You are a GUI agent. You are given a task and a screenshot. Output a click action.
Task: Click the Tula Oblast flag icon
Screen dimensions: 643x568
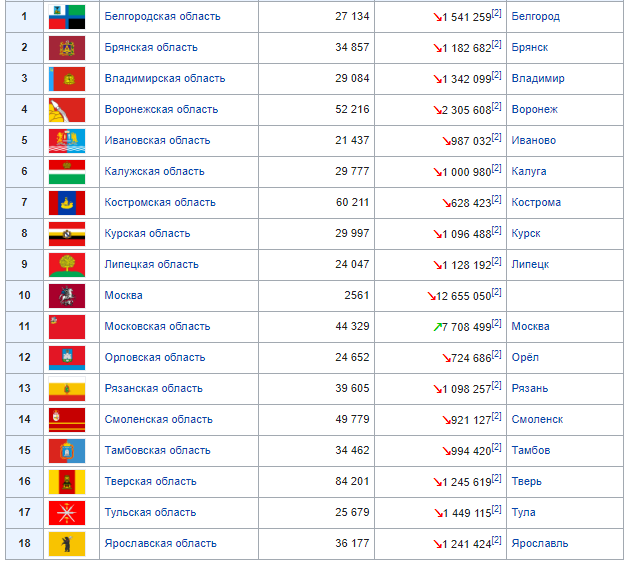coord(67,512)
